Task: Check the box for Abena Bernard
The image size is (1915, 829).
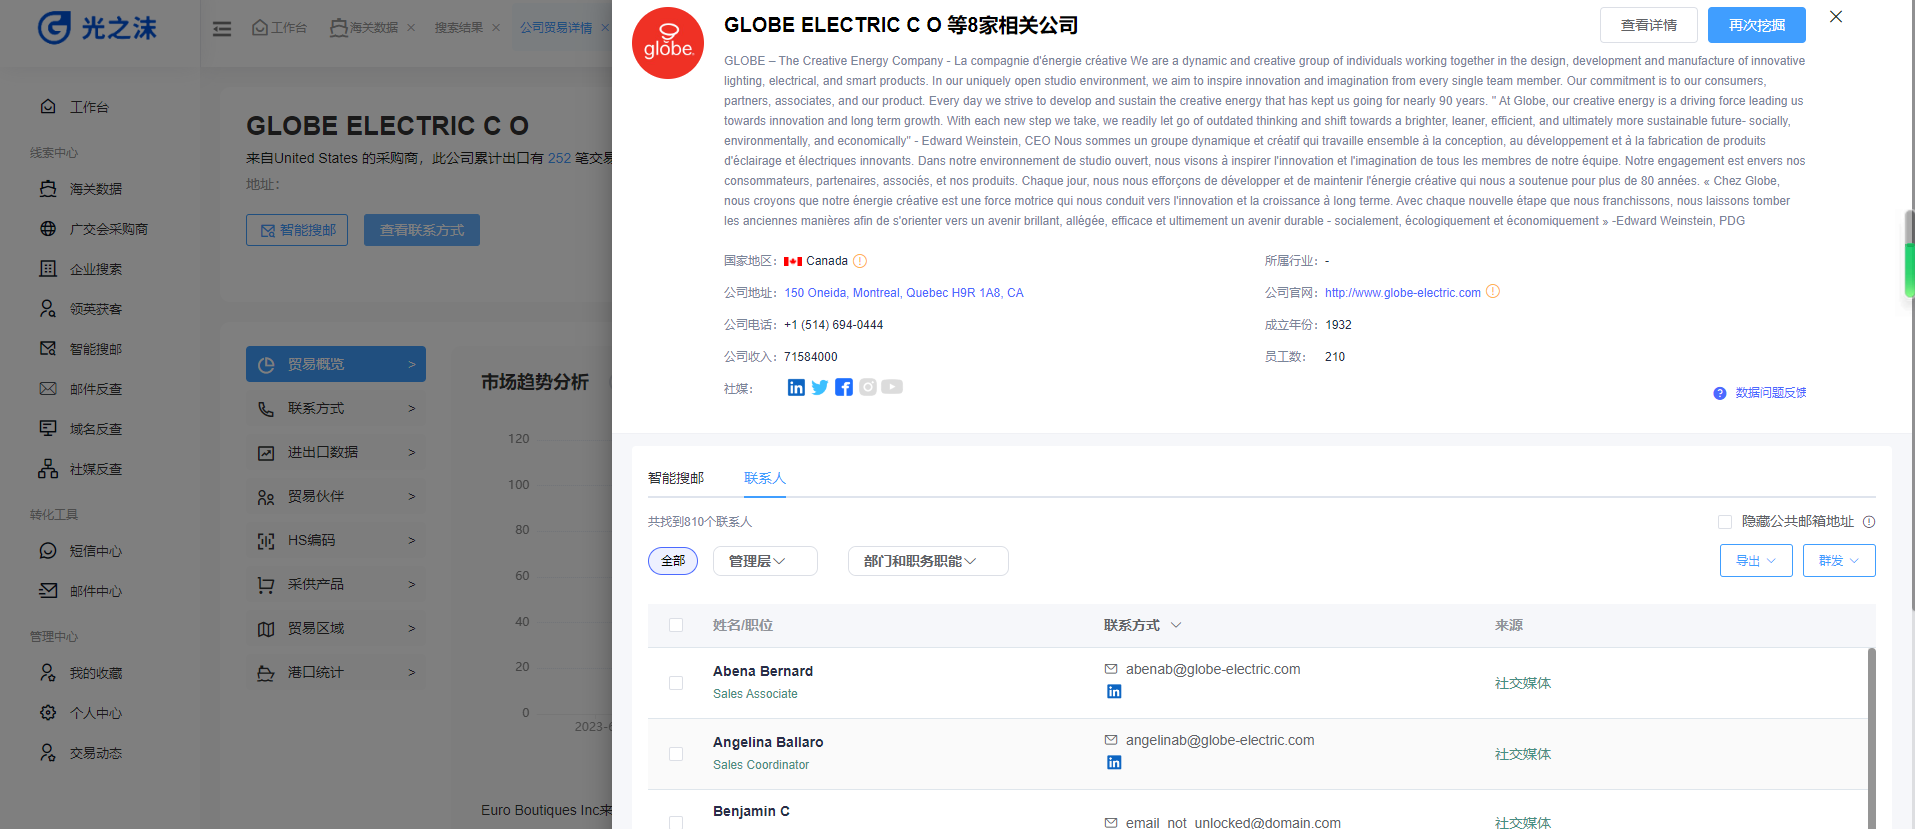Action: pos(676,683)
